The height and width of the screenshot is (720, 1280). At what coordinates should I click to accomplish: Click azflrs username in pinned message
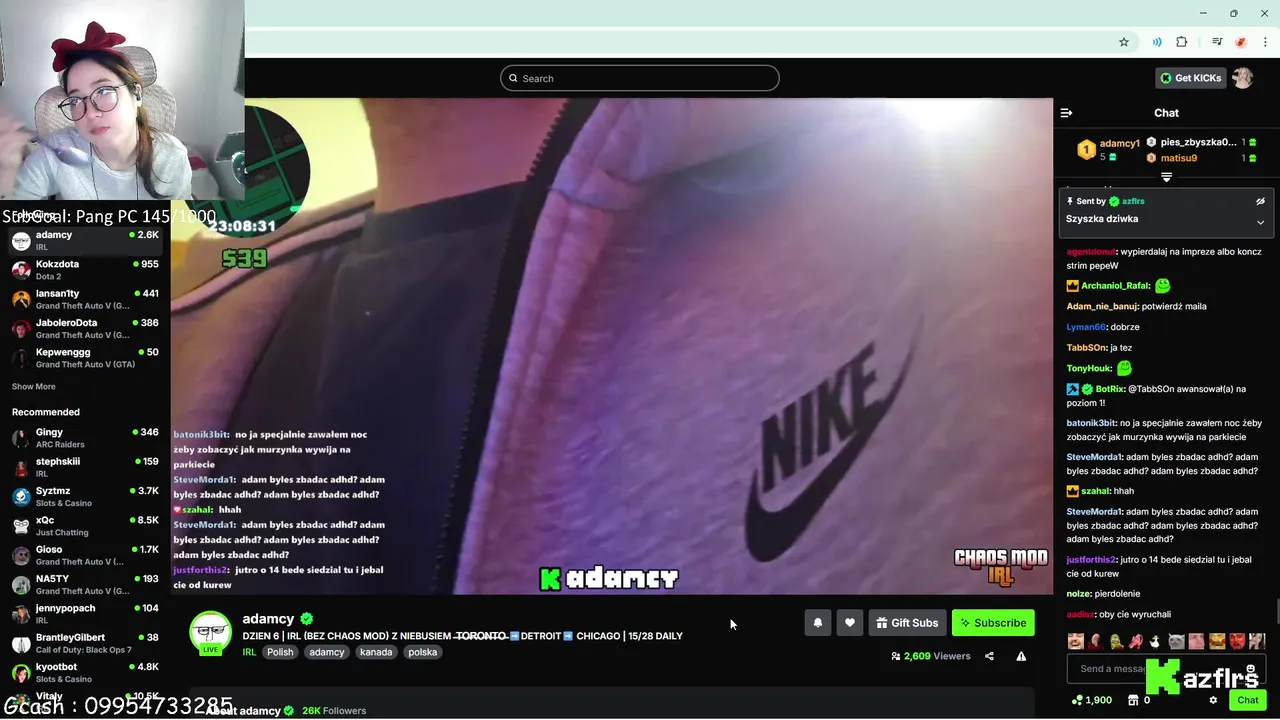(1133, 201)
